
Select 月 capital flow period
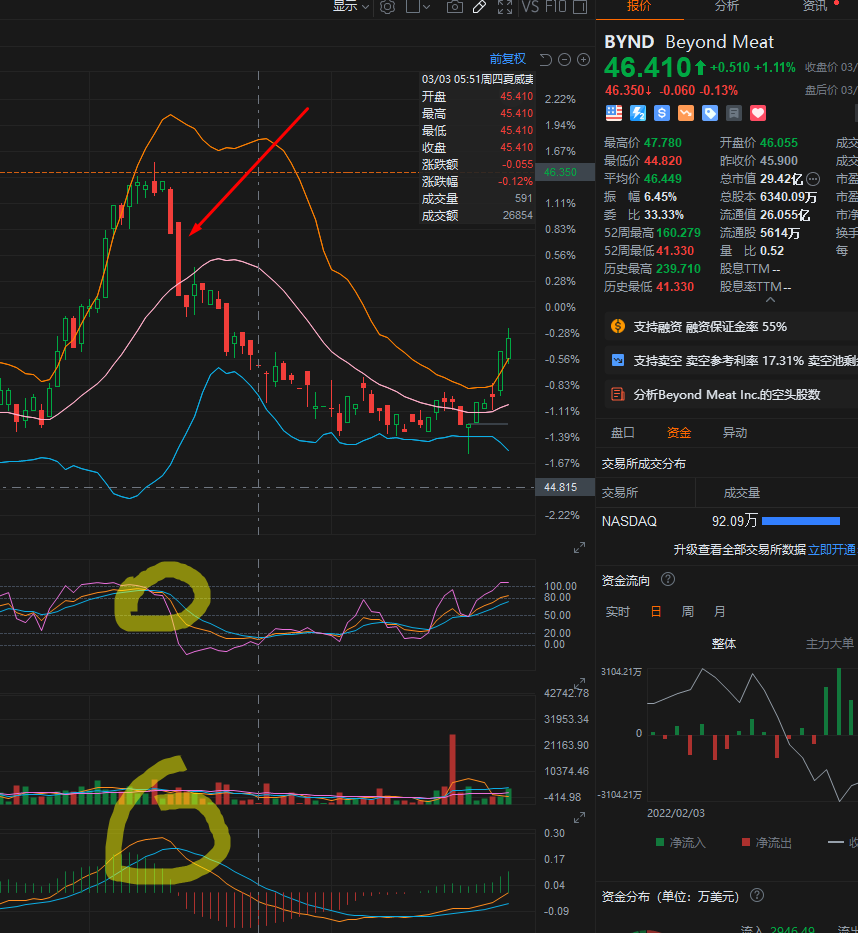point(719,612)
